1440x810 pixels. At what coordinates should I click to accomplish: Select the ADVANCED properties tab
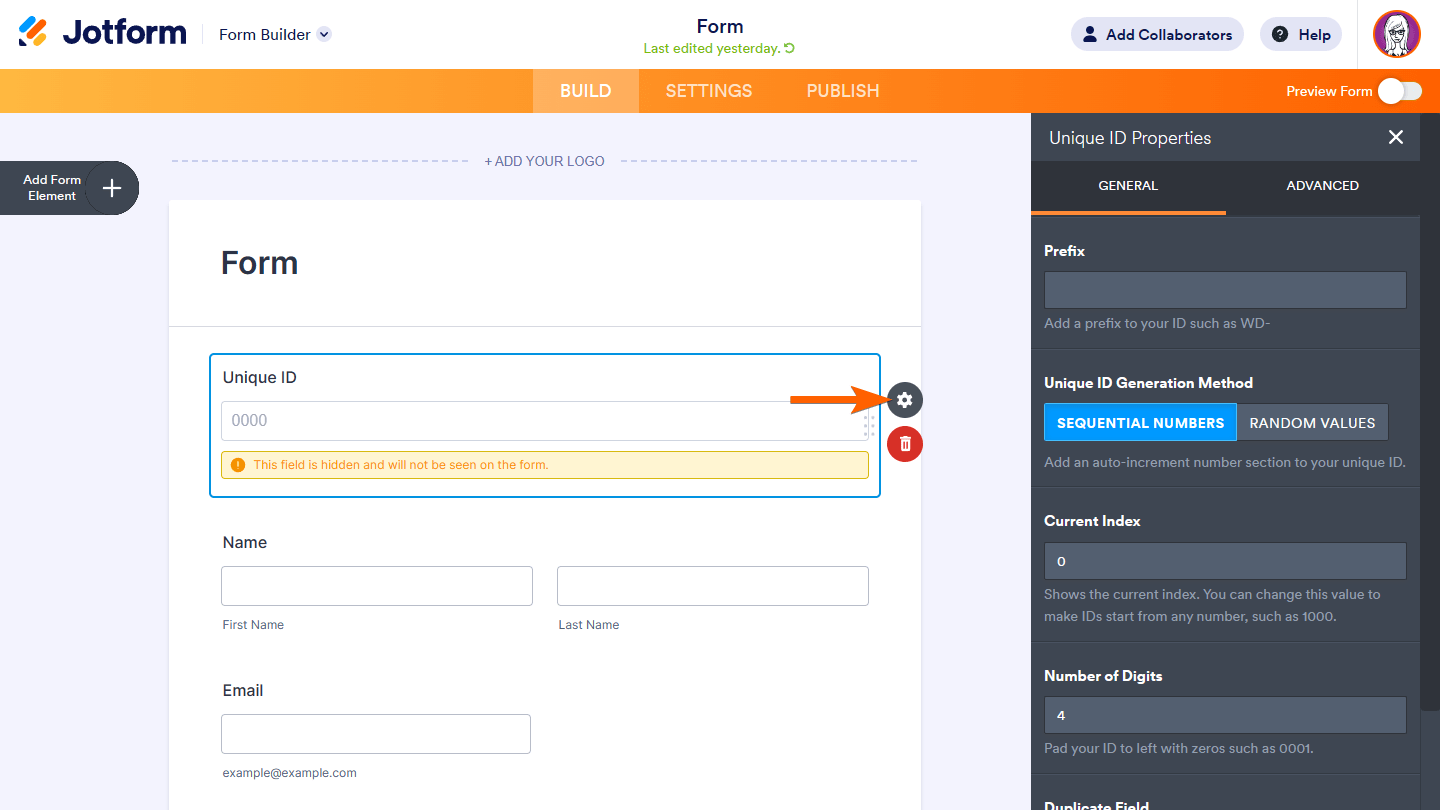coord(1322,186)
